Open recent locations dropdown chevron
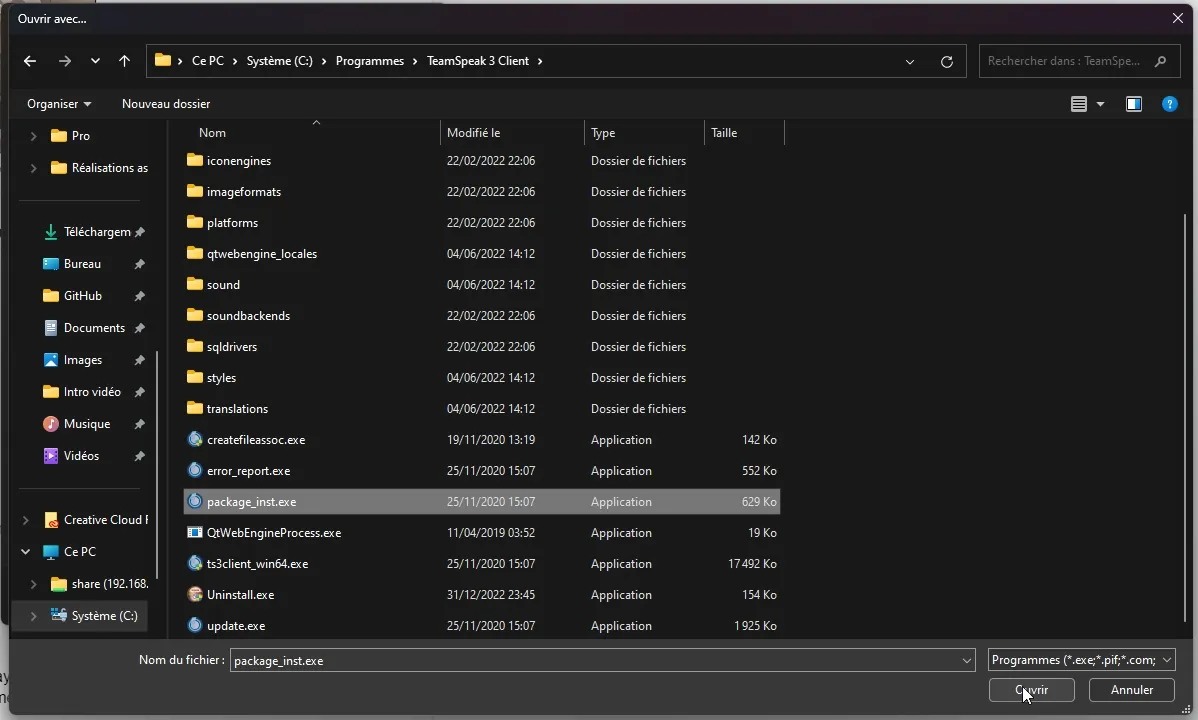 click(95, 61)
